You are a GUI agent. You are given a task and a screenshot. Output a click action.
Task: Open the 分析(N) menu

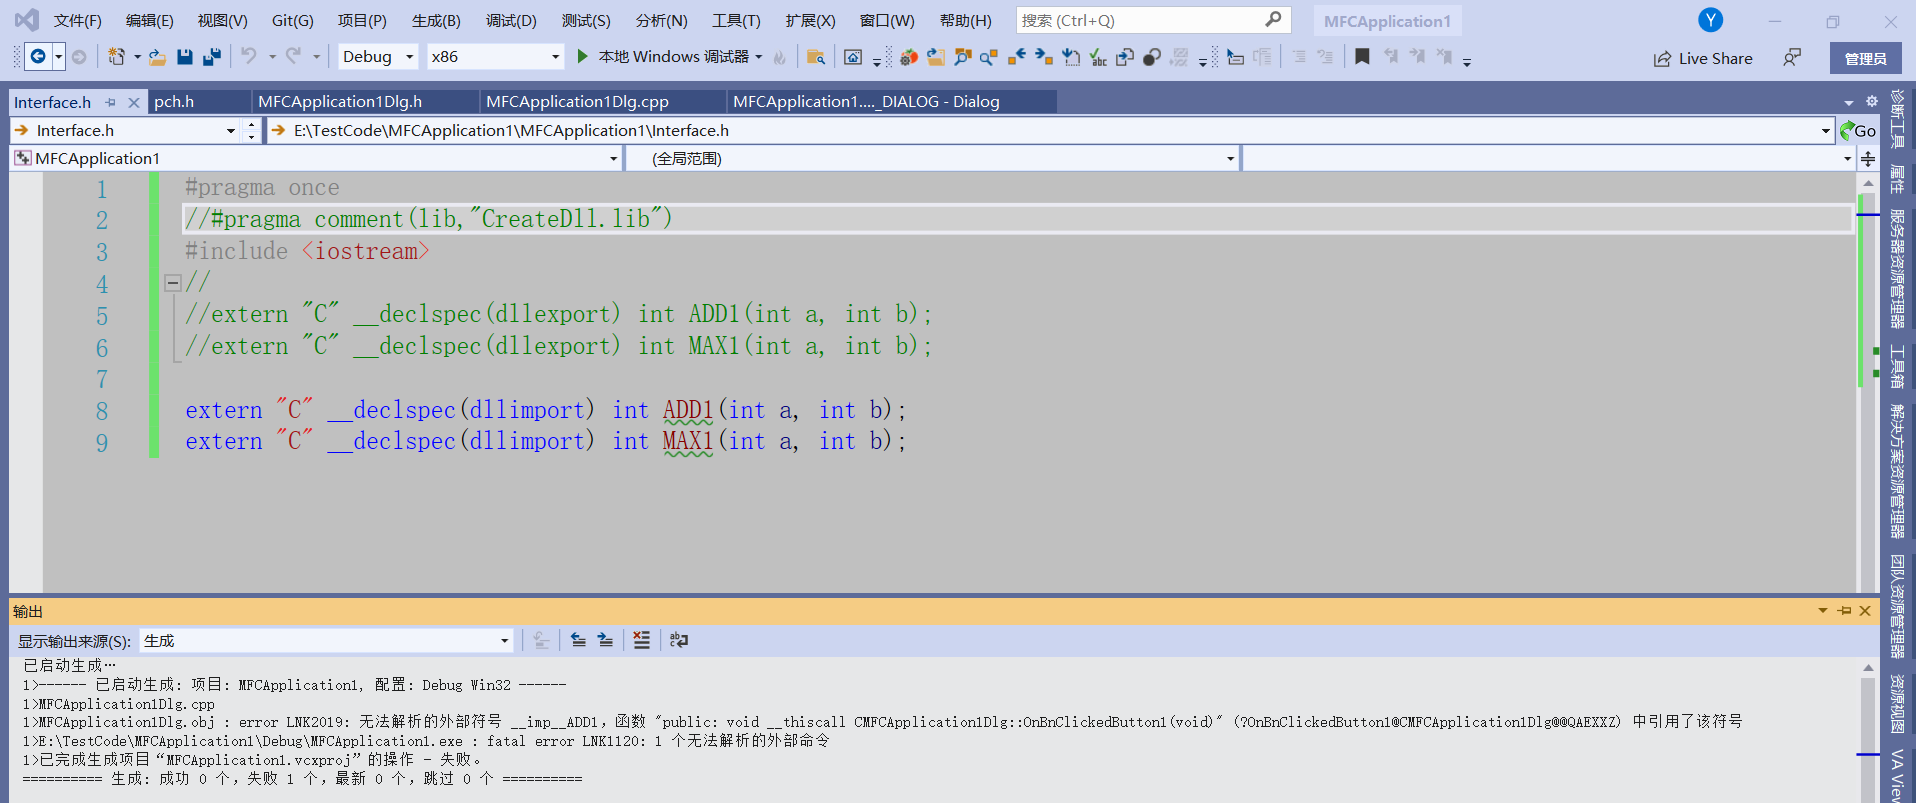point(661,20)
